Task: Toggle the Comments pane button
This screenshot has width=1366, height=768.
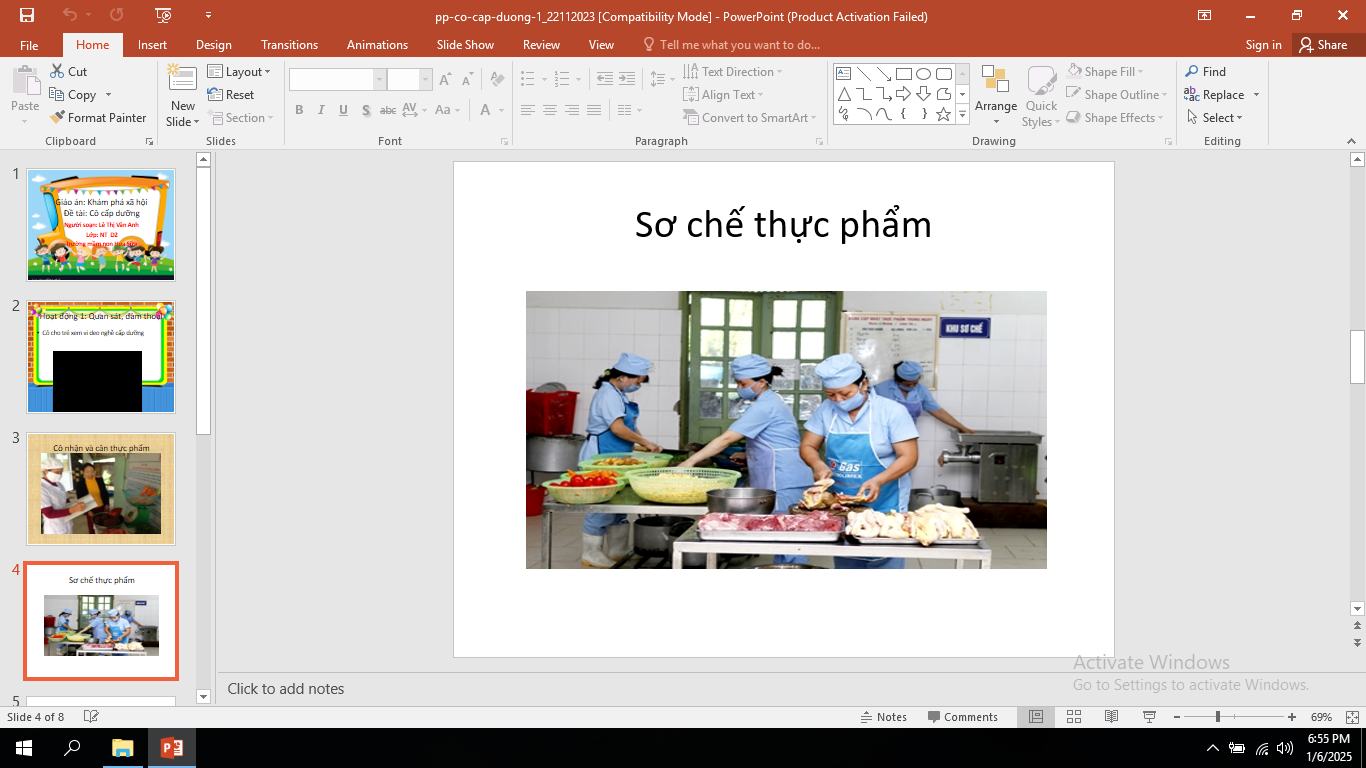Action: (x=962, y=717)
